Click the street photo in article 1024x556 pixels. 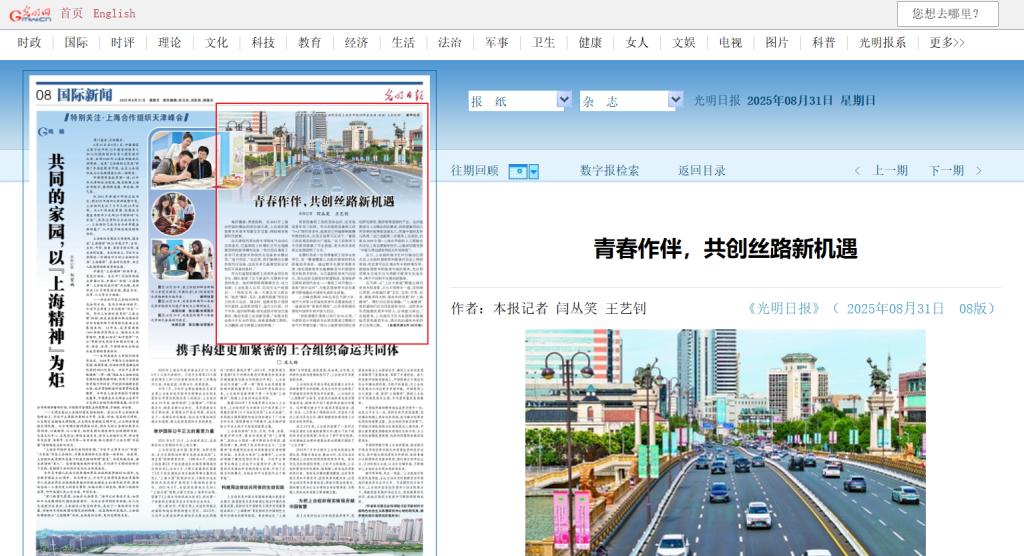tap(725, 440)
